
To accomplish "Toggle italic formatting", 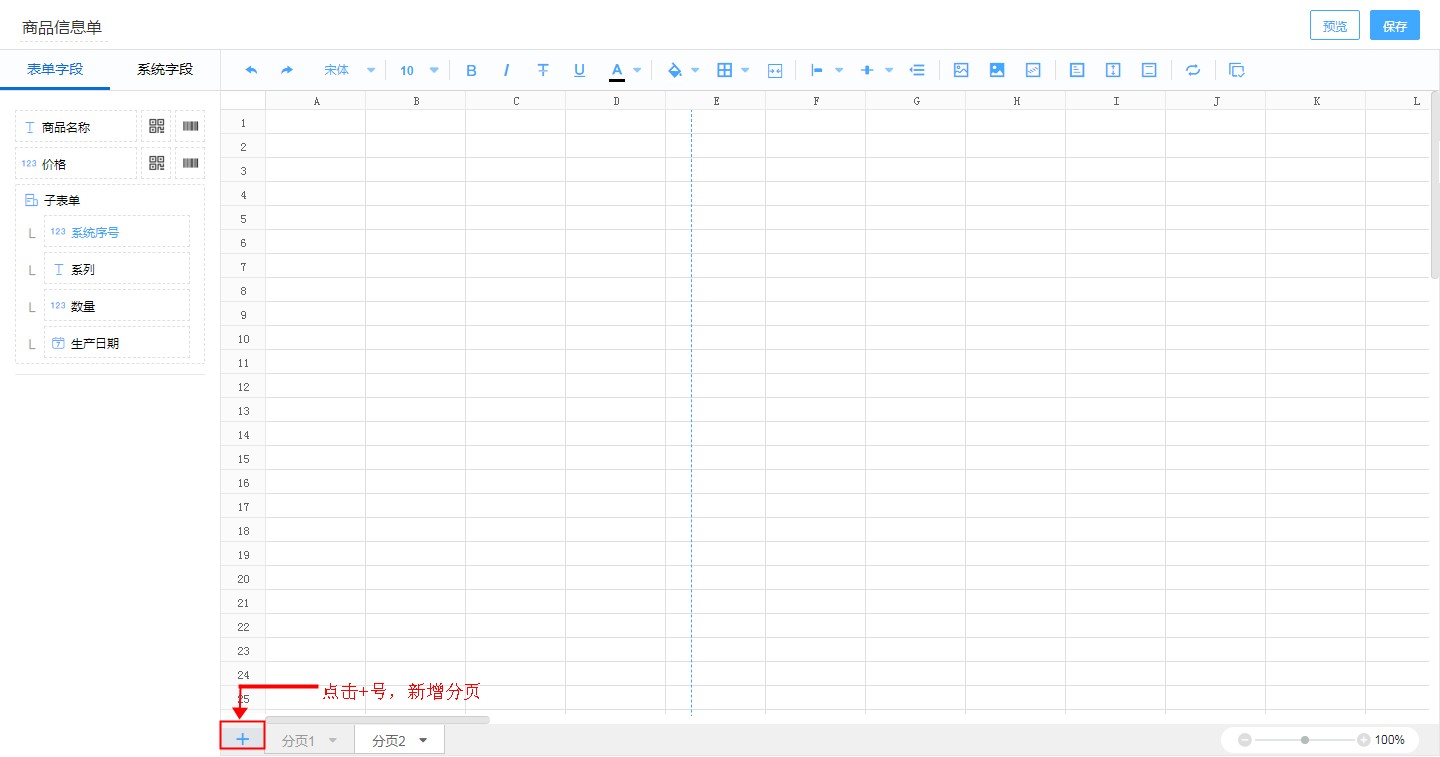I will click(507, 70).
